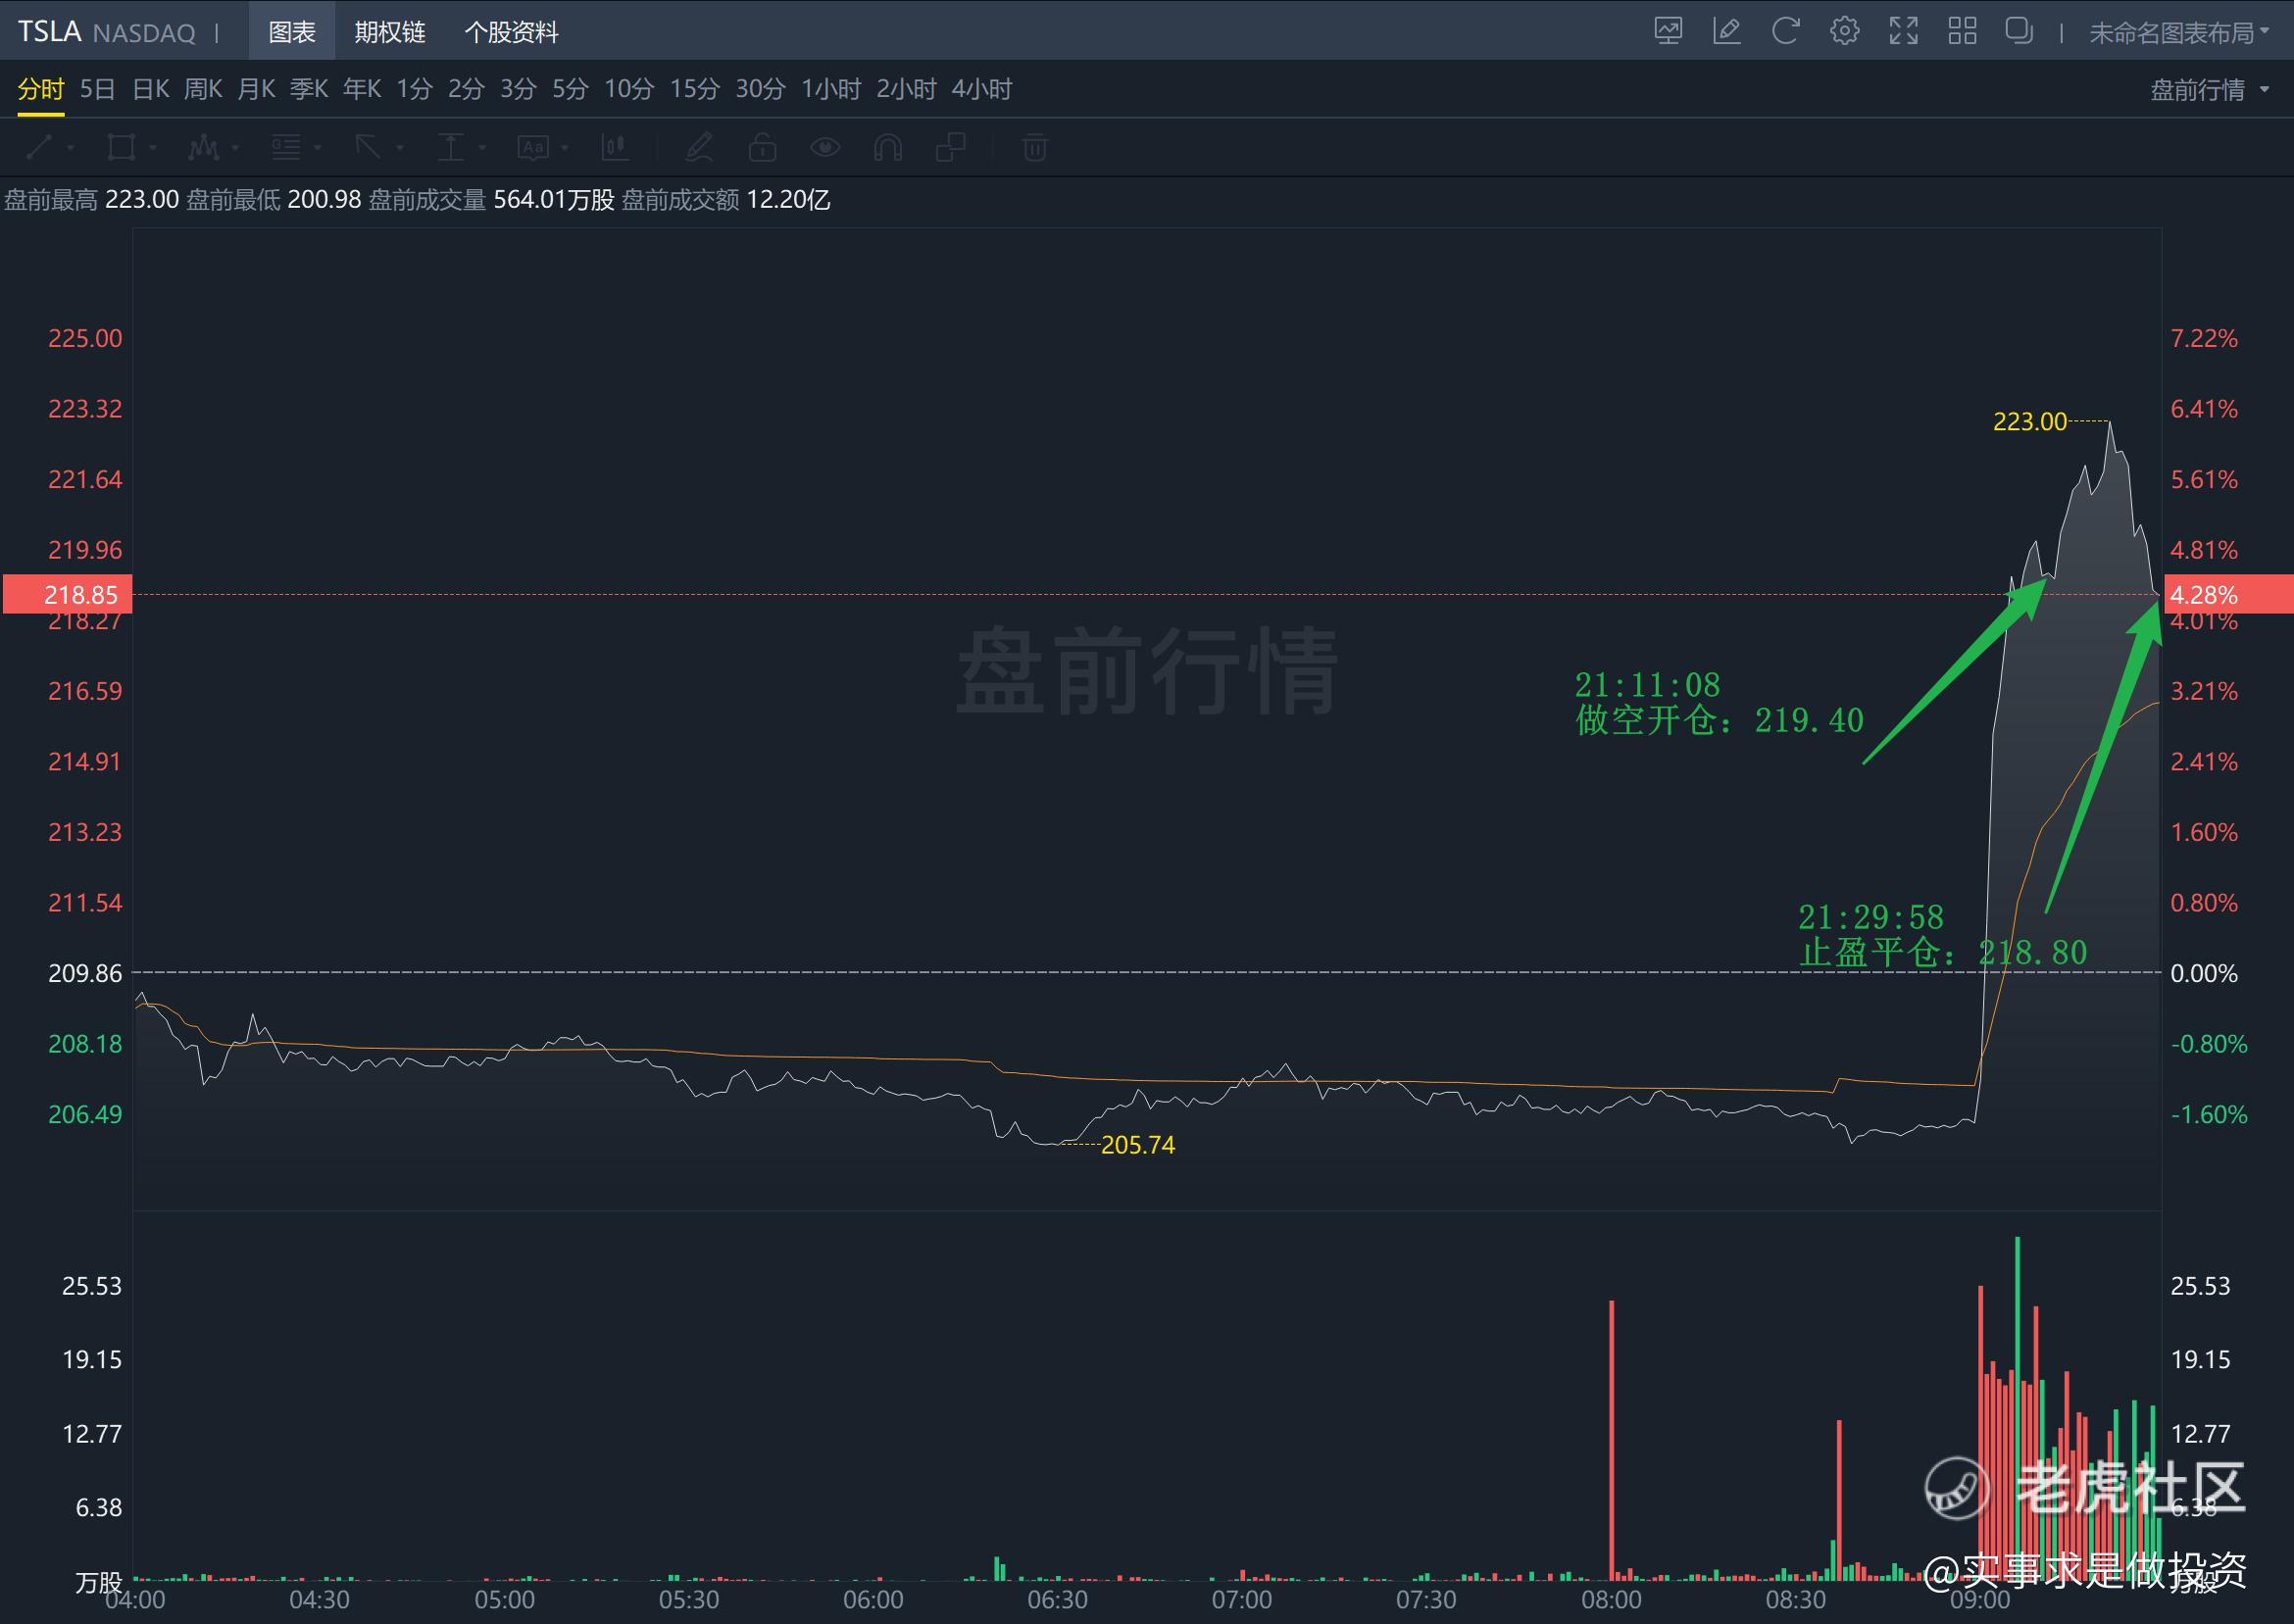Select the 年K timeframe
The width and height of the screenshot is (2294, 1624).
click(x=362, y=89)
